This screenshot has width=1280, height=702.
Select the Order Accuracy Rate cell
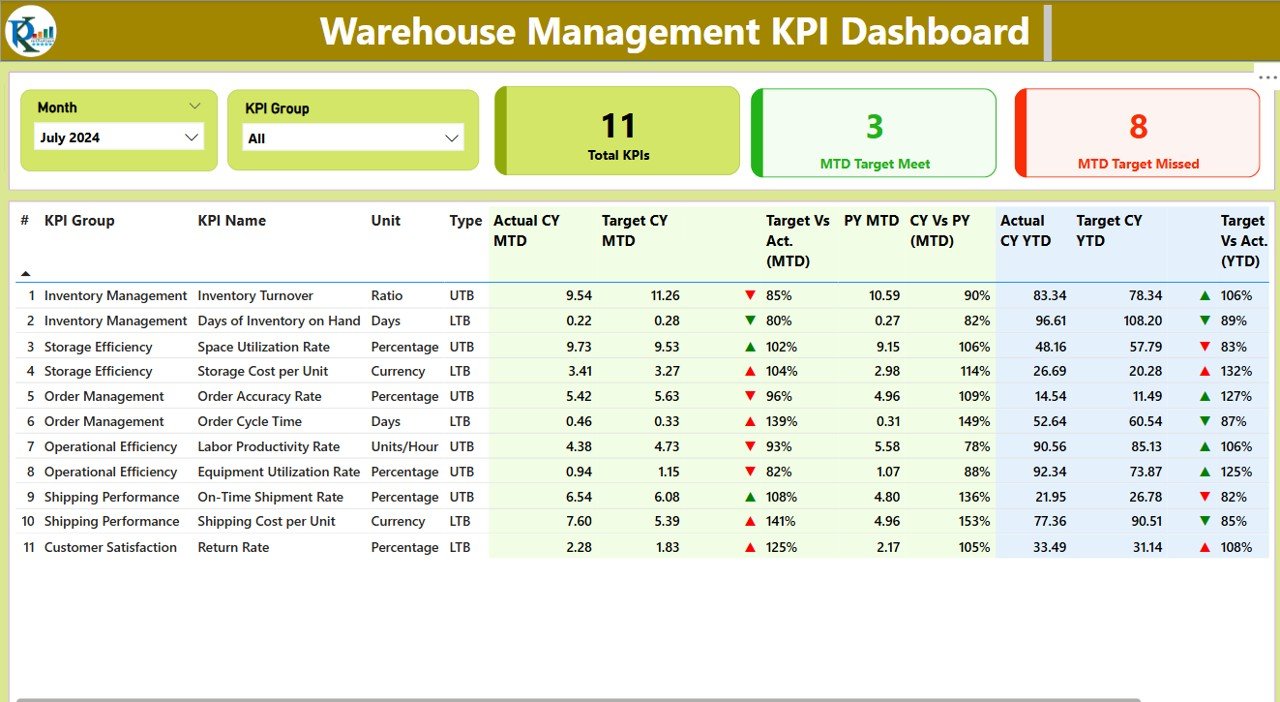pos(260,396)
